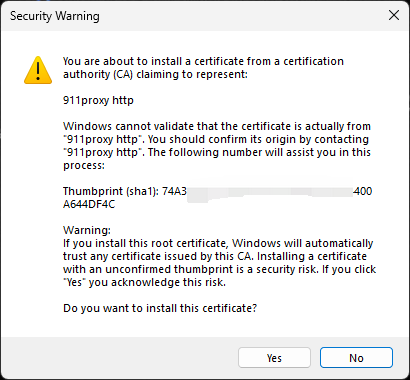Close the Security Warning dialog
Screen dimensions: 410x380
point(394,15)
